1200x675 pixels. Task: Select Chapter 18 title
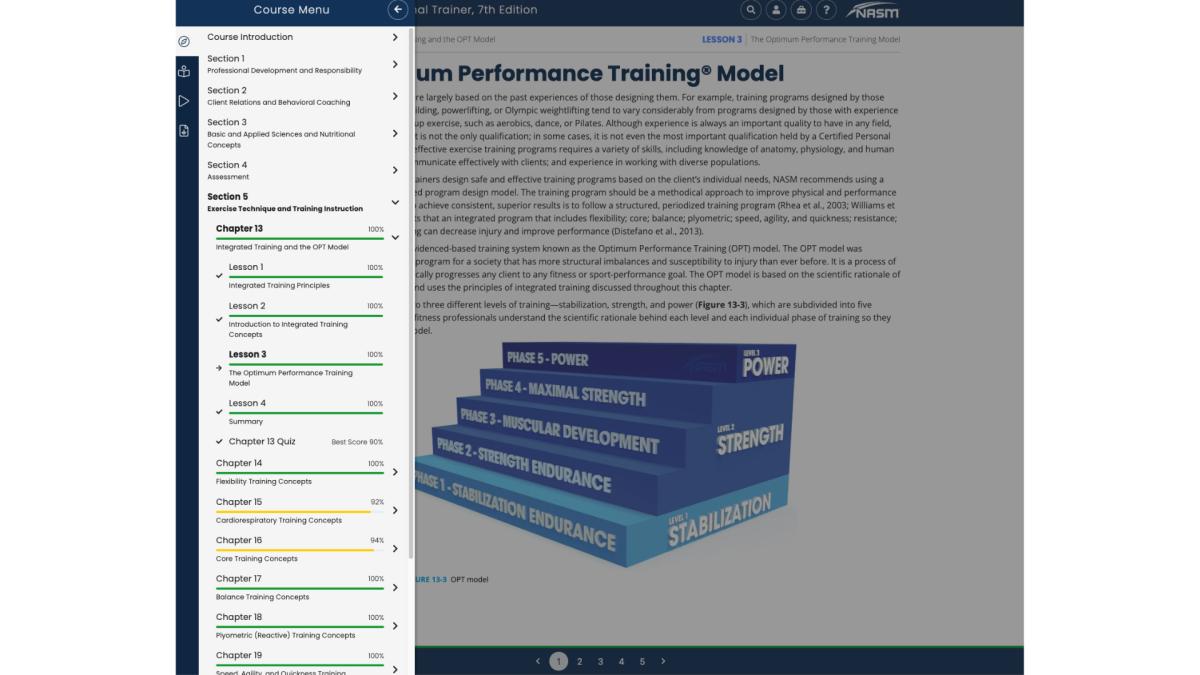tap(239, 617)
